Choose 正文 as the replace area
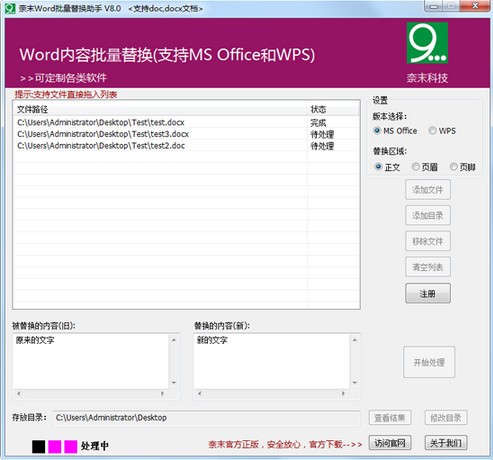Viewport: 493px width, 460px height. click(x=387, y=167)
